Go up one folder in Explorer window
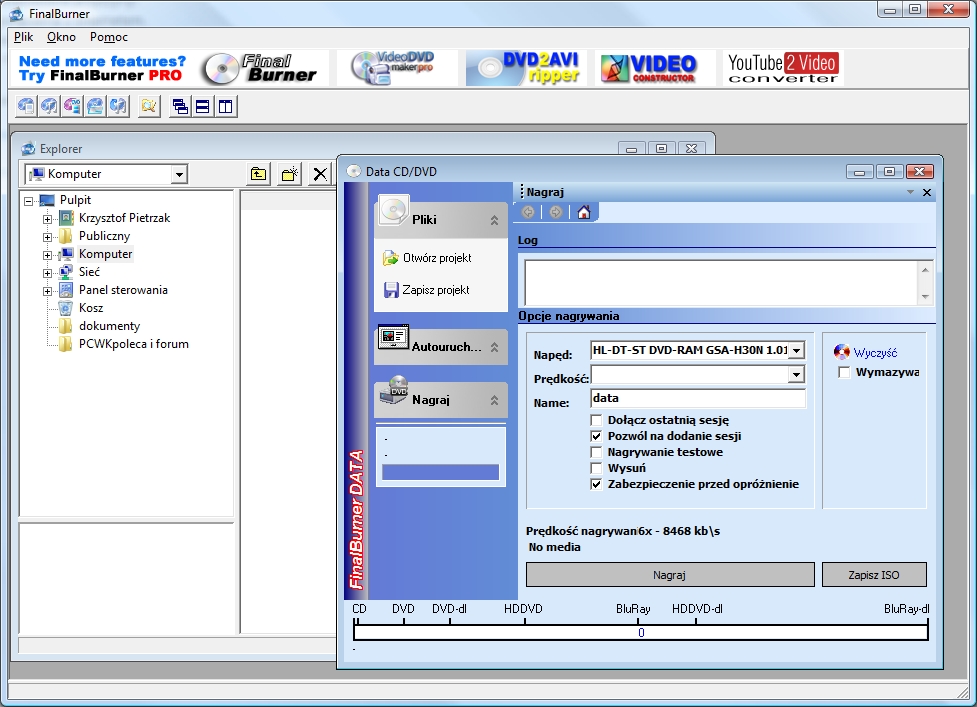 [x=258, y=174]
